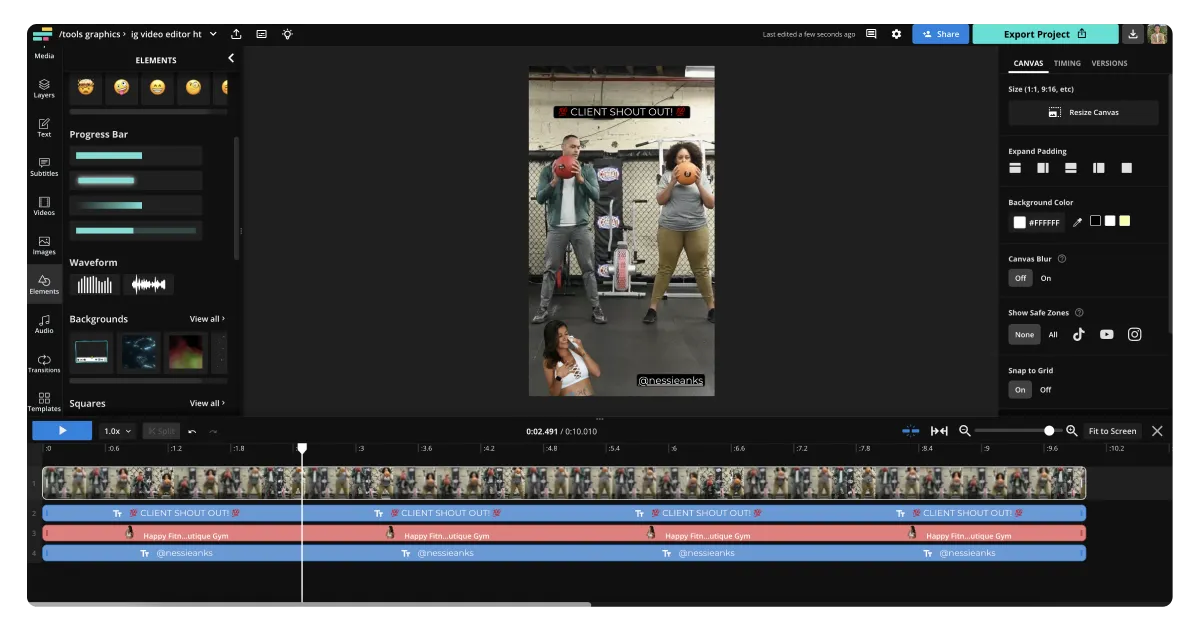Show TikTok safe zone
1200x630 pixels.
tap(1079, 335)
